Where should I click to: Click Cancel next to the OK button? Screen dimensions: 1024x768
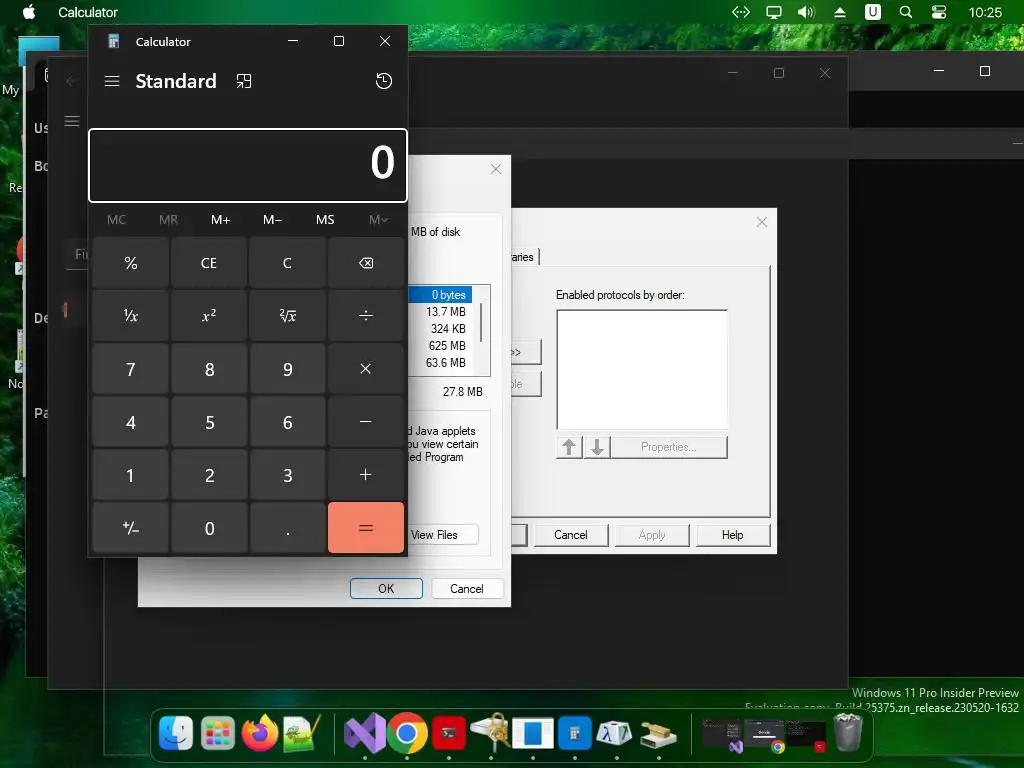tap(467, 588)
